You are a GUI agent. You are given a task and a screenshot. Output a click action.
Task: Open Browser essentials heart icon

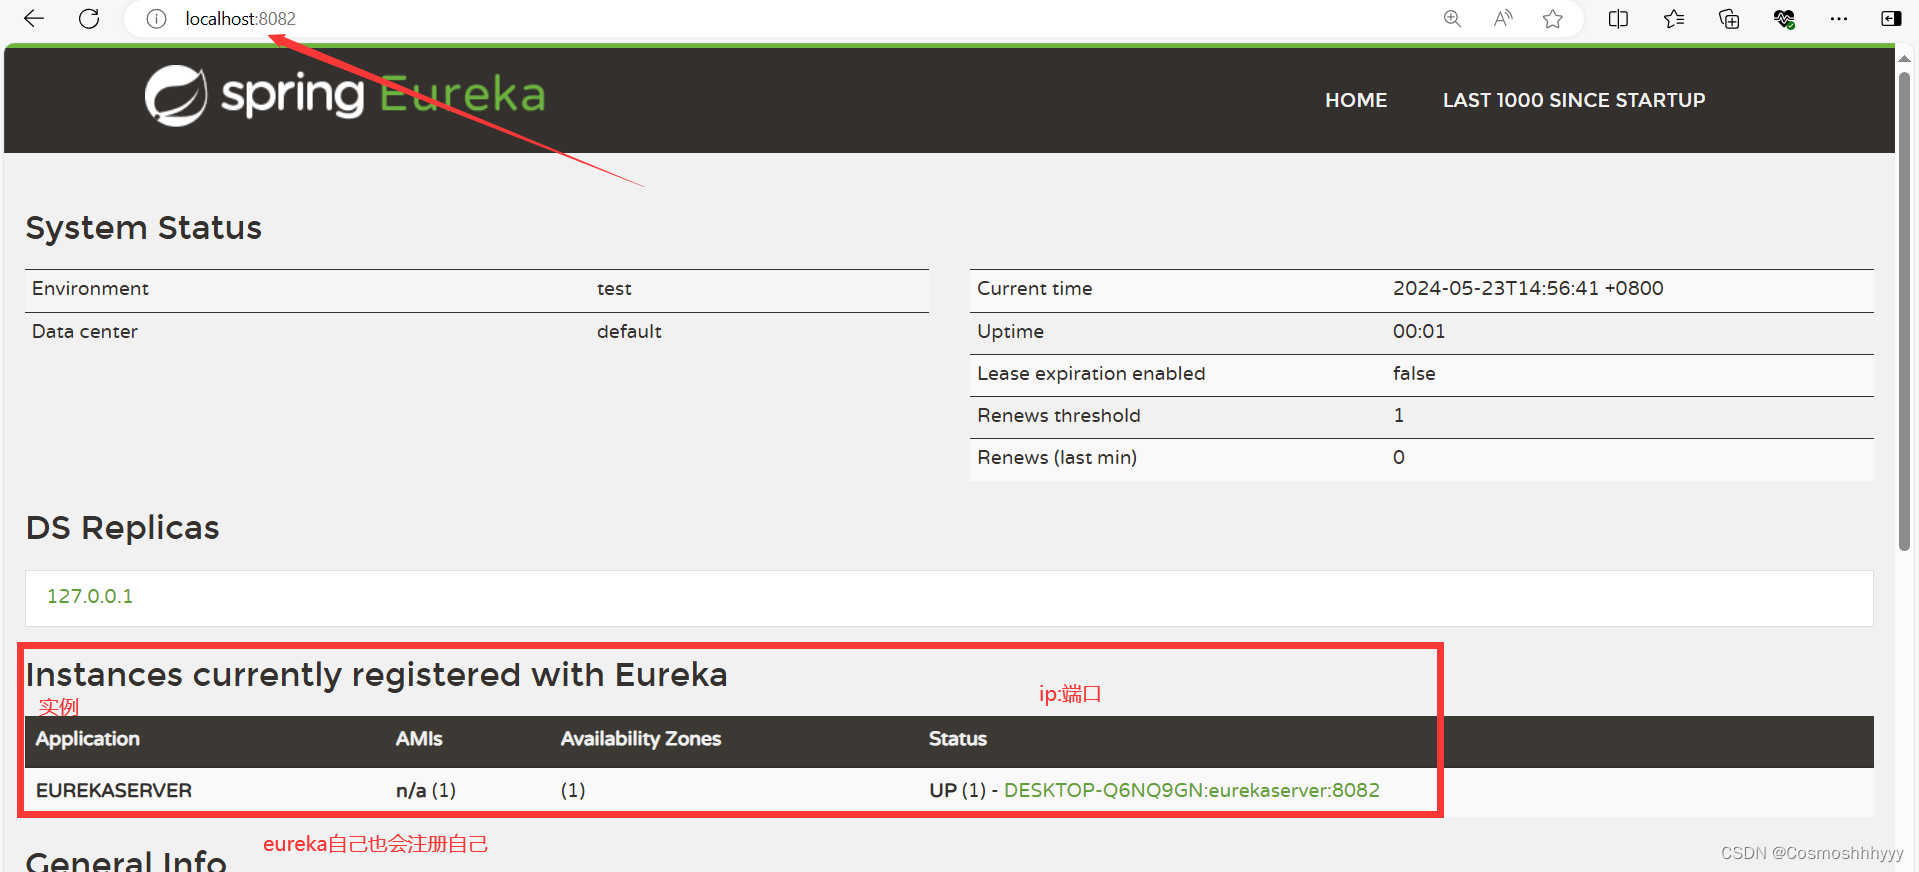[1784, 19]
